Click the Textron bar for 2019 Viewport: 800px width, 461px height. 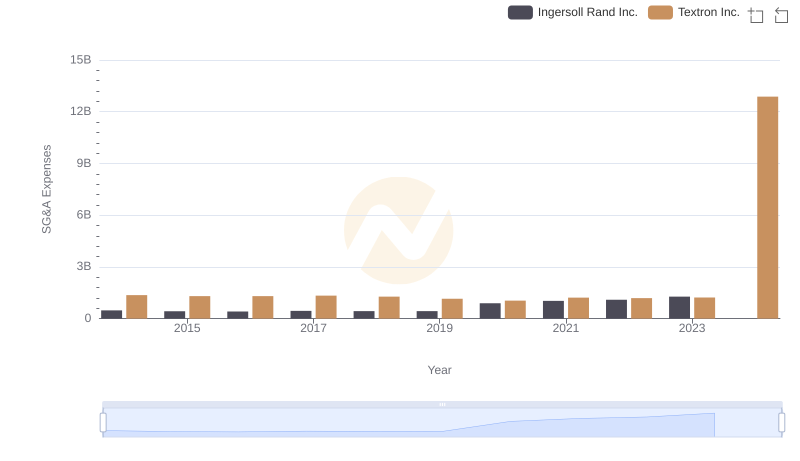tap(452, 309)
